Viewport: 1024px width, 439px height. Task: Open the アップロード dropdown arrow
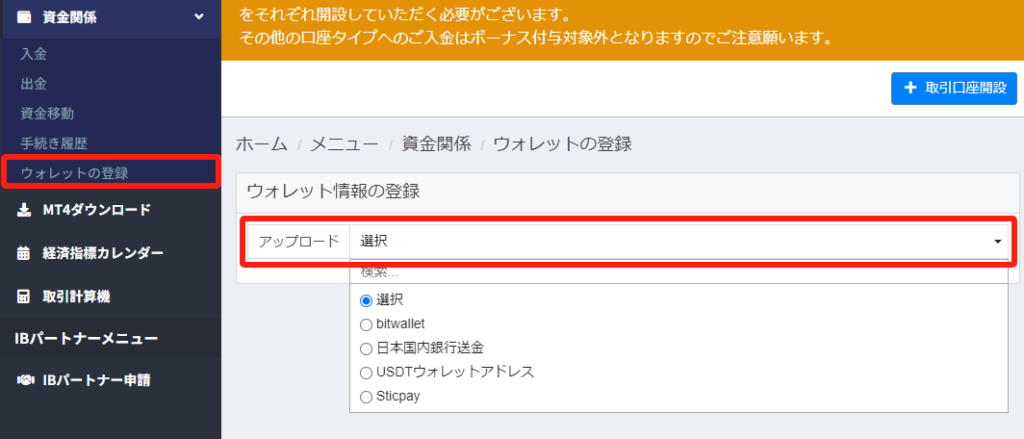coord(997,242)
